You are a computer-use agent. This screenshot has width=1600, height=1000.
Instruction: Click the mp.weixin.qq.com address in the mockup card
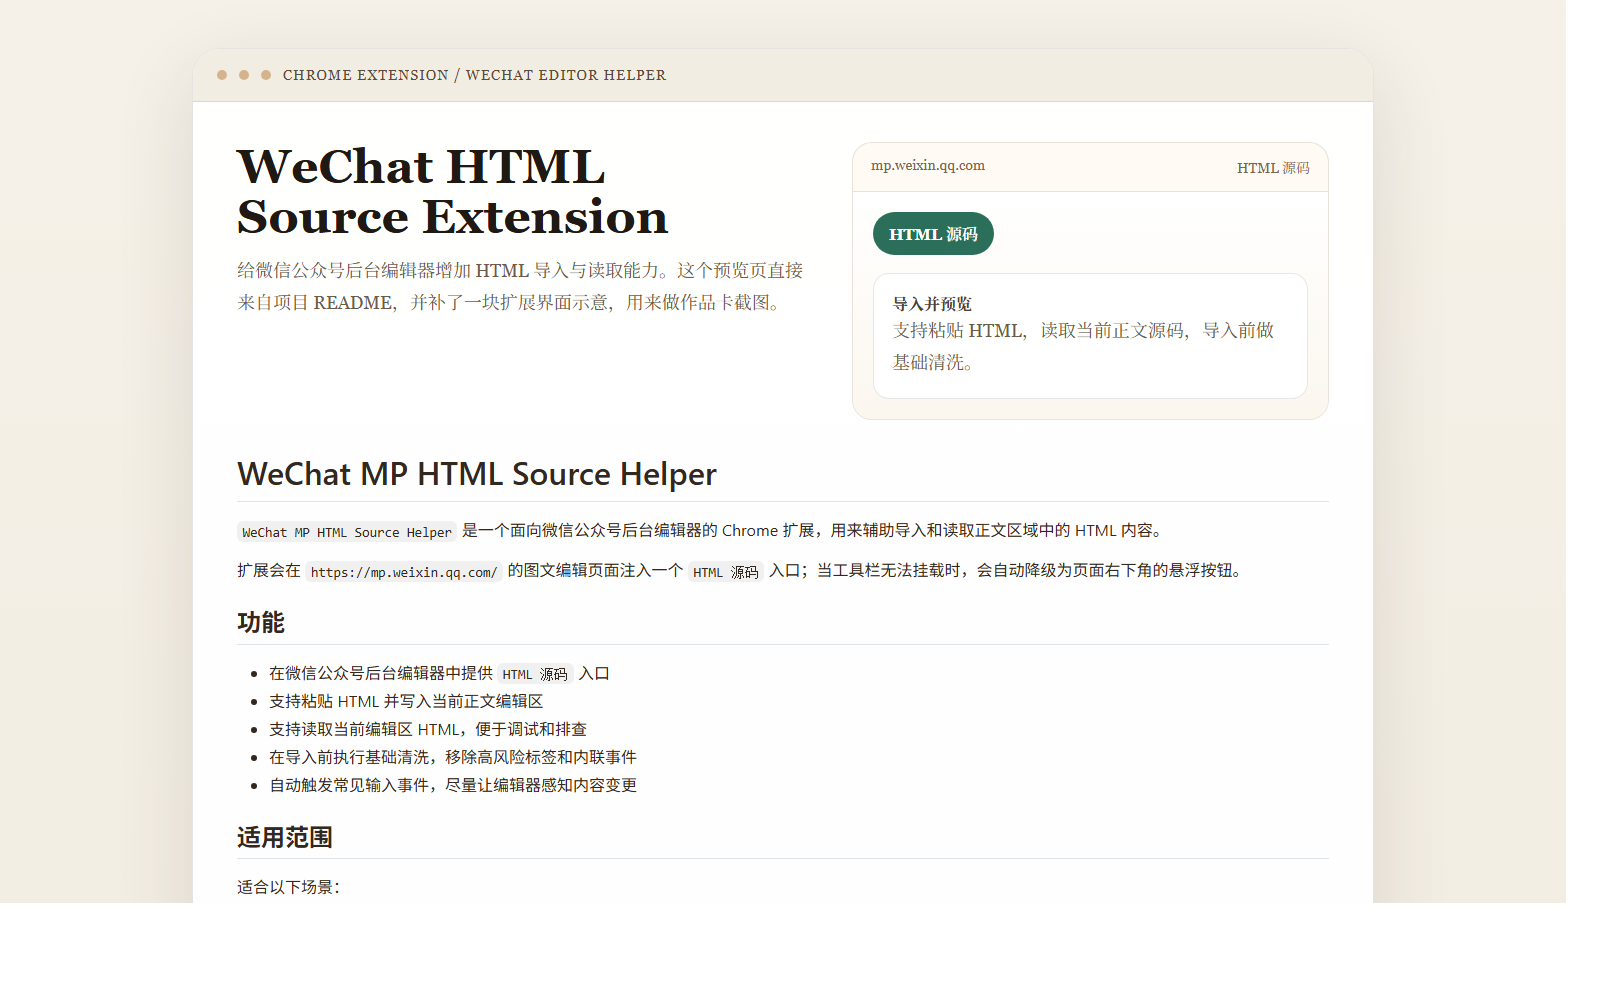[927, 166]
